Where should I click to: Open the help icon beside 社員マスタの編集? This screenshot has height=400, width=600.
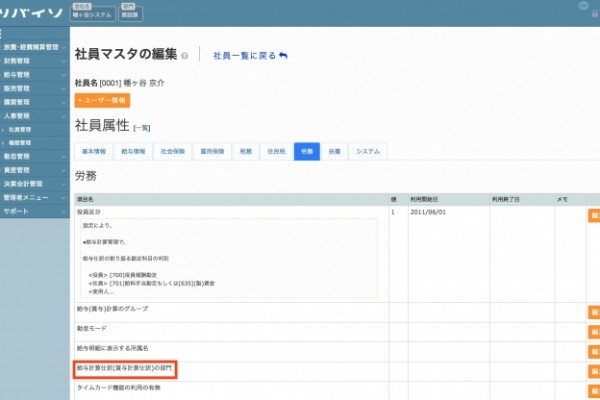184,56
